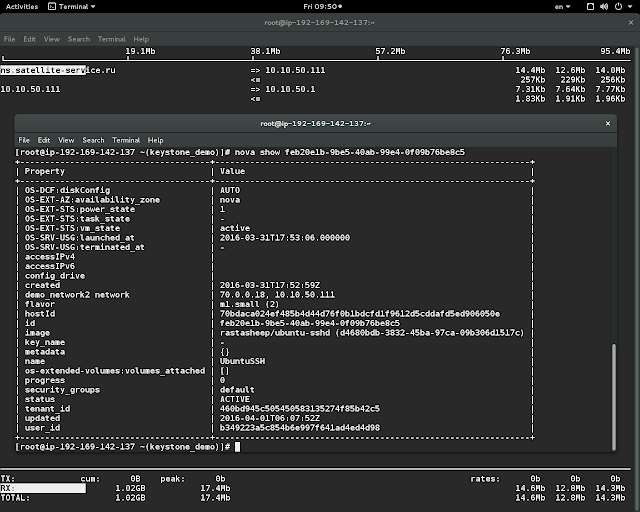
Task: Click the Fri 09:50 clock
Action: coord(322,7)
